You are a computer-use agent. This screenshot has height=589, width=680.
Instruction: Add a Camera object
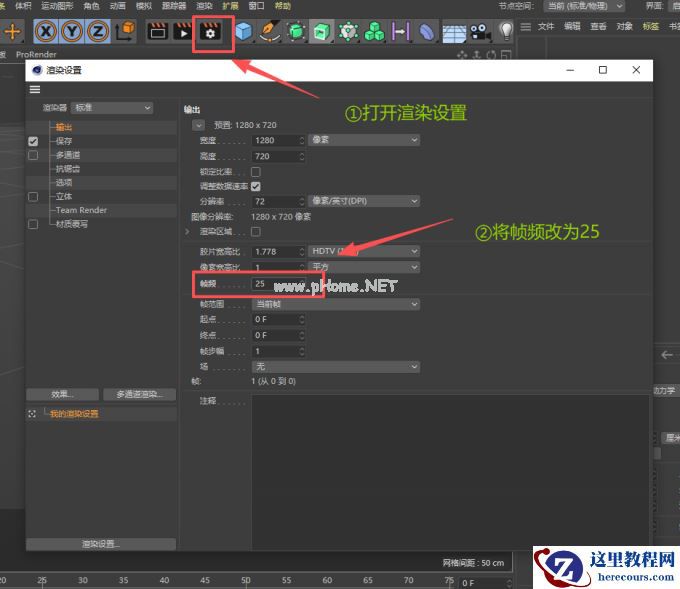click(481, 32)
